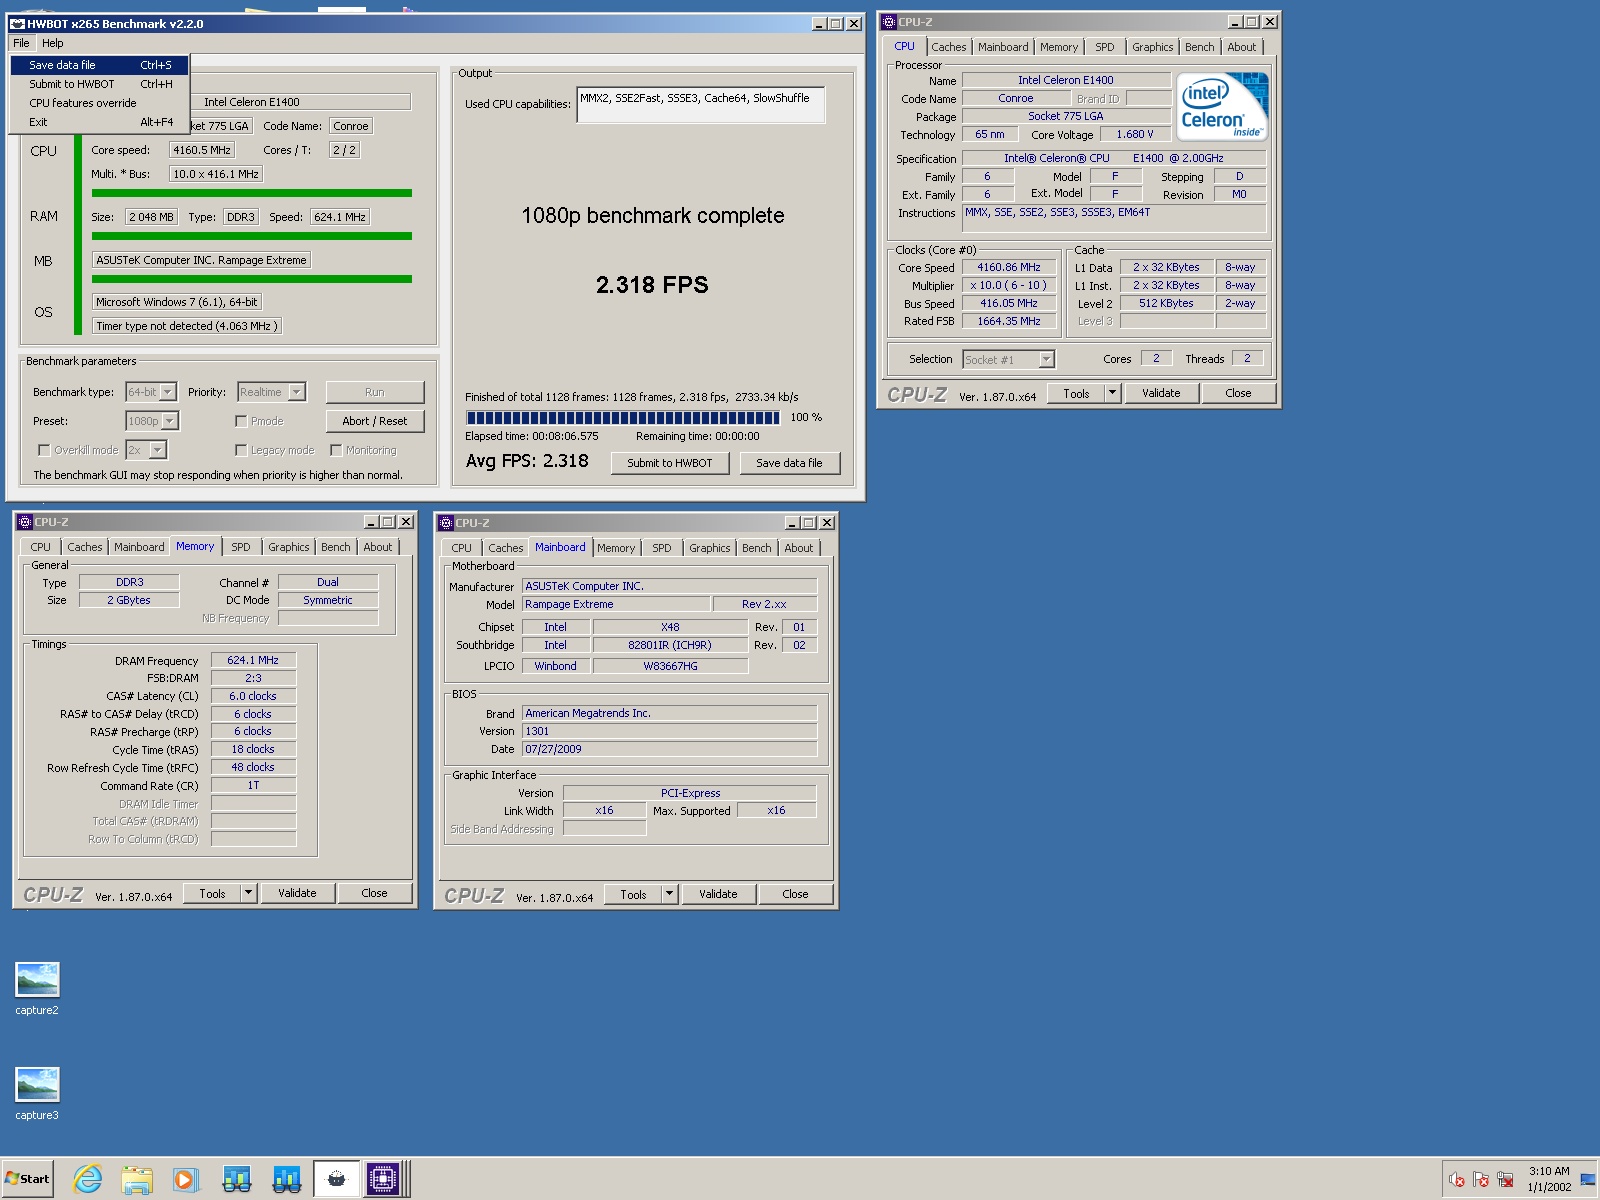Choose Save data file menu entry

99,65
